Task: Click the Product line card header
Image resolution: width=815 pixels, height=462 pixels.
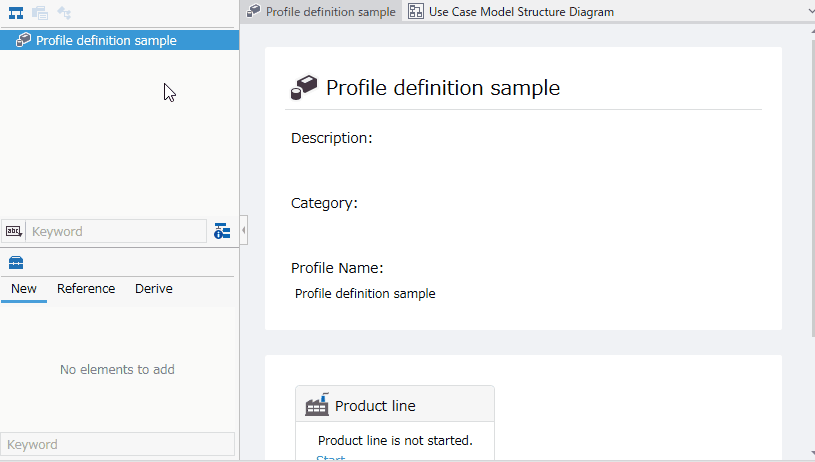Action: tap(395, 404)
